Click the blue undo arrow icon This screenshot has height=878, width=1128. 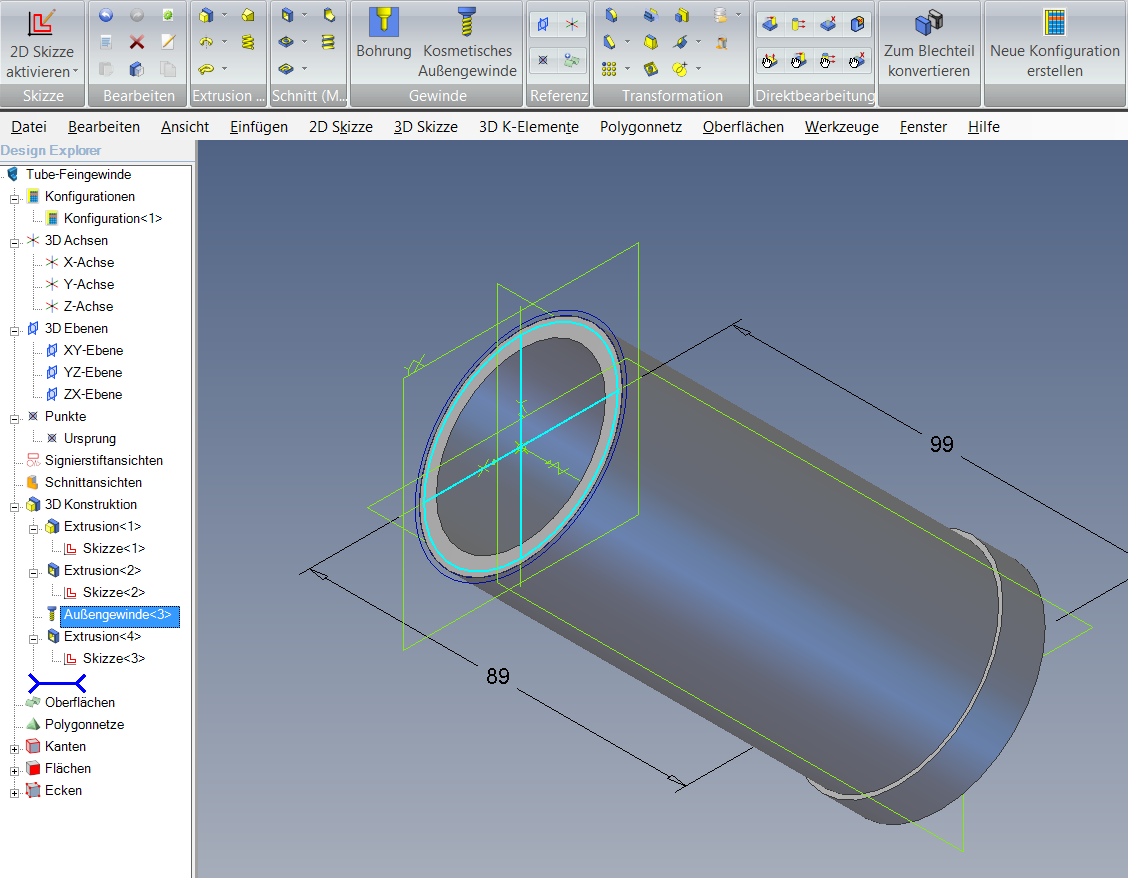106,15
